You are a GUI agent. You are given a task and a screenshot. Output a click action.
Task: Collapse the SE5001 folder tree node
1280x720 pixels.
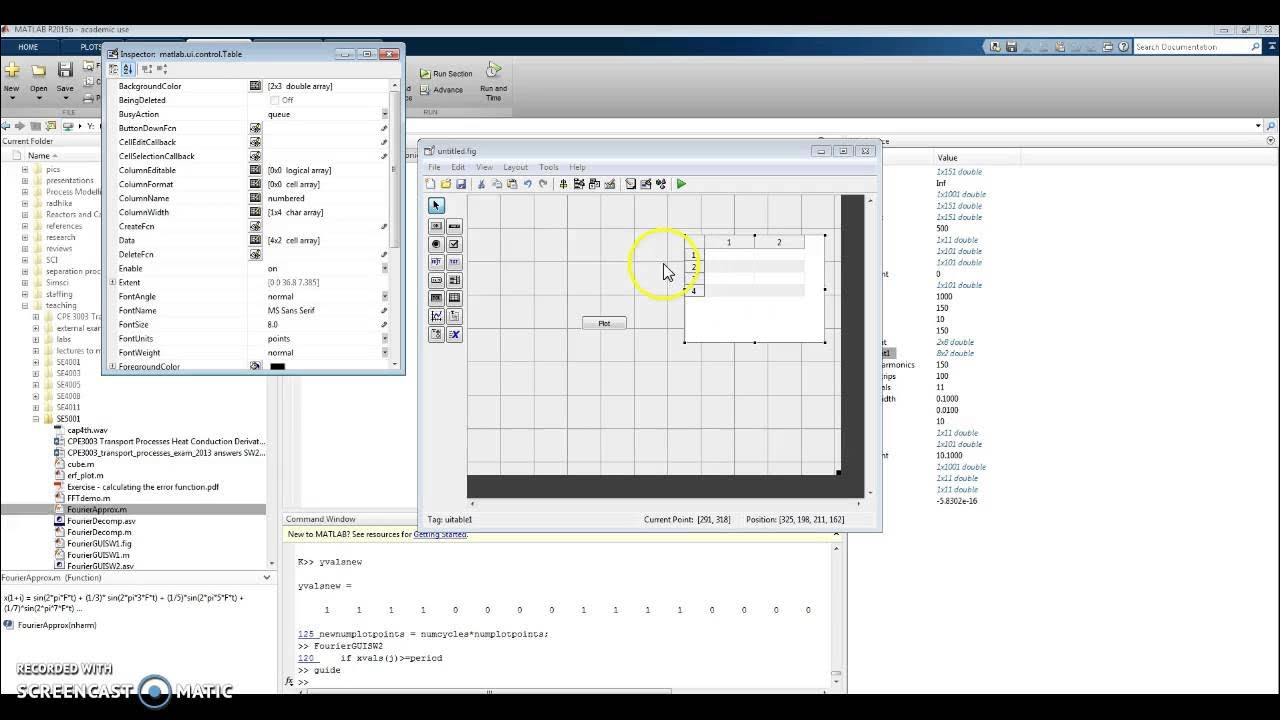click(36, 419)
